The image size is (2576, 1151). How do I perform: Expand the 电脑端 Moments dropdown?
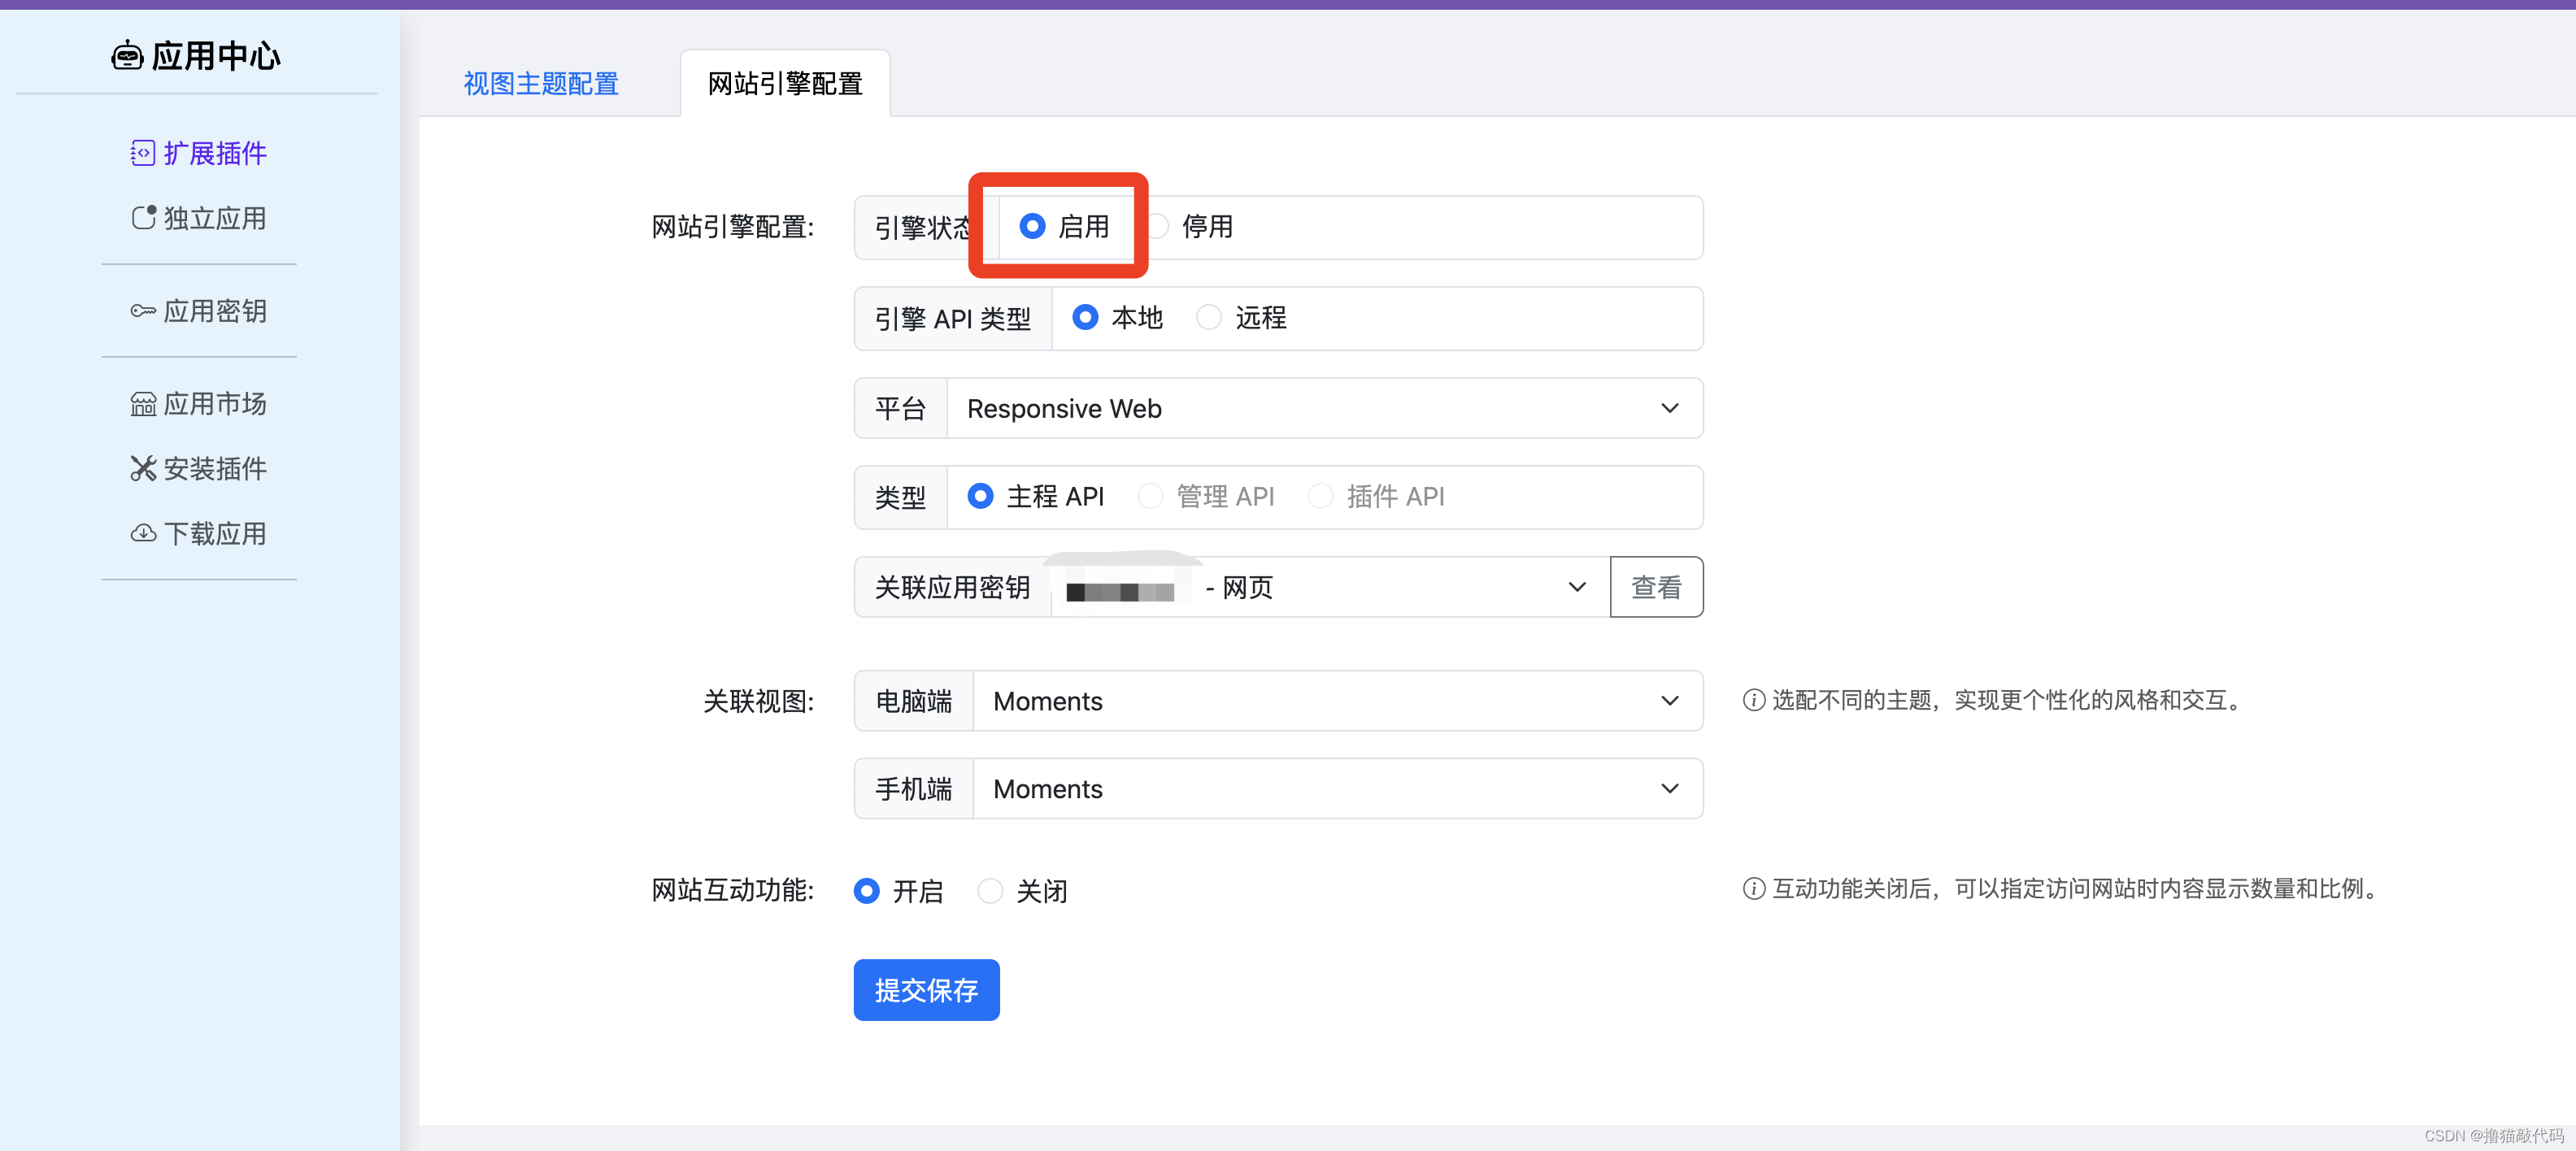click(1336, 701)
